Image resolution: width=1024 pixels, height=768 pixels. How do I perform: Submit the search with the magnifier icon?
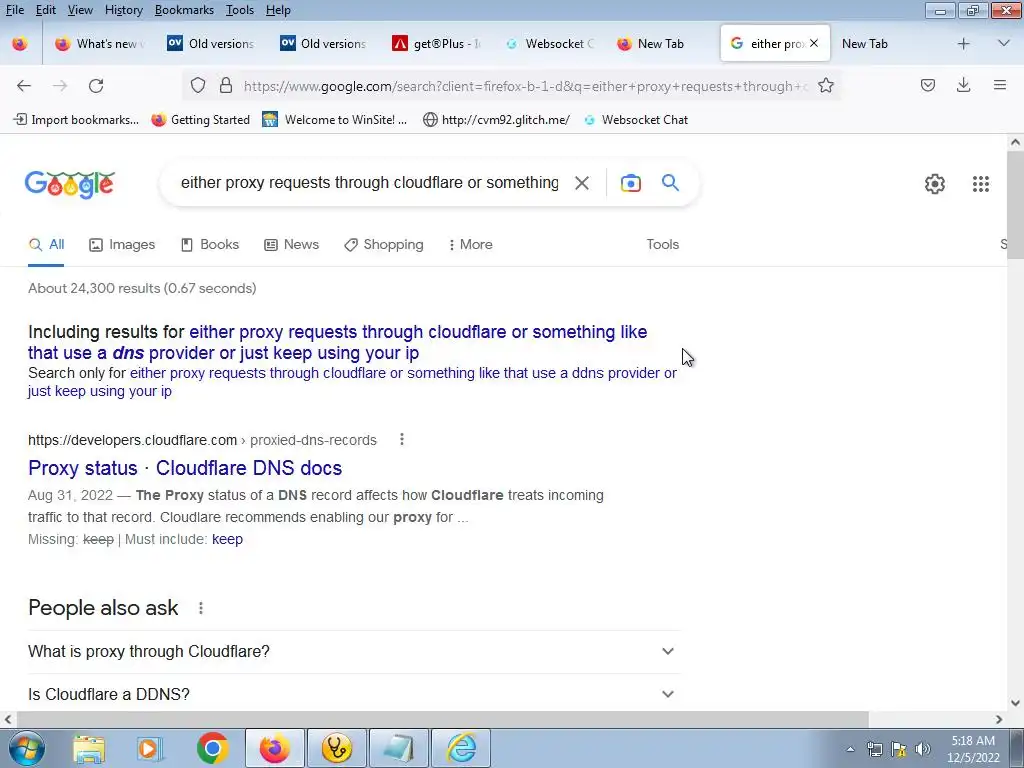(x=670, y=183)
